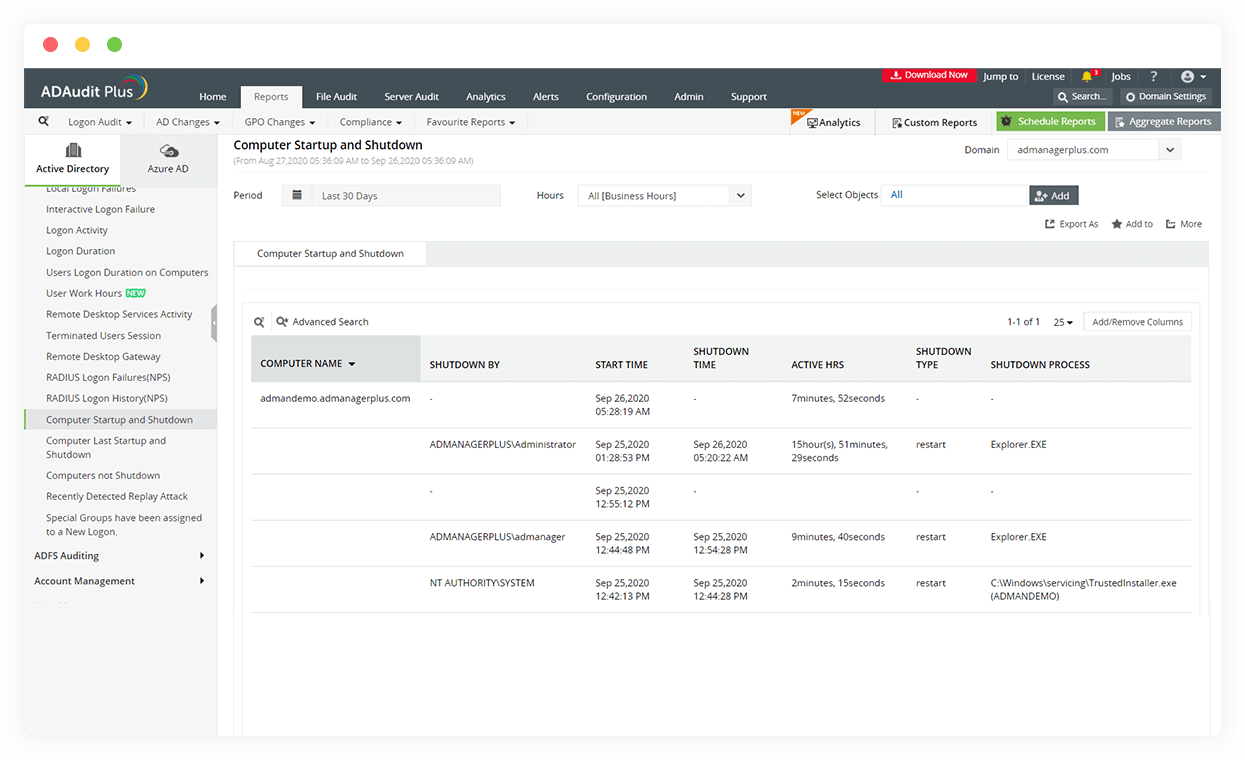Image resolution: width=1245 pixels, height=760 pixels.
Task: Open the Support tab
Action: coord(748,97)
